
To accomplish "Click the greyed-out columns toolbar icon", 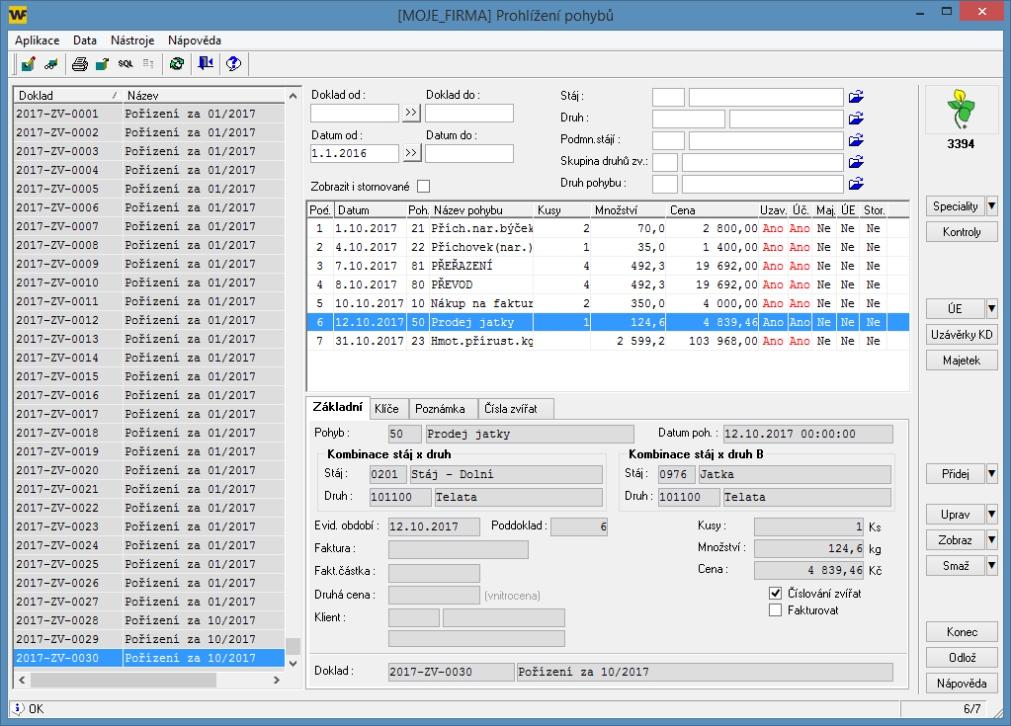I will pos(148,64).
